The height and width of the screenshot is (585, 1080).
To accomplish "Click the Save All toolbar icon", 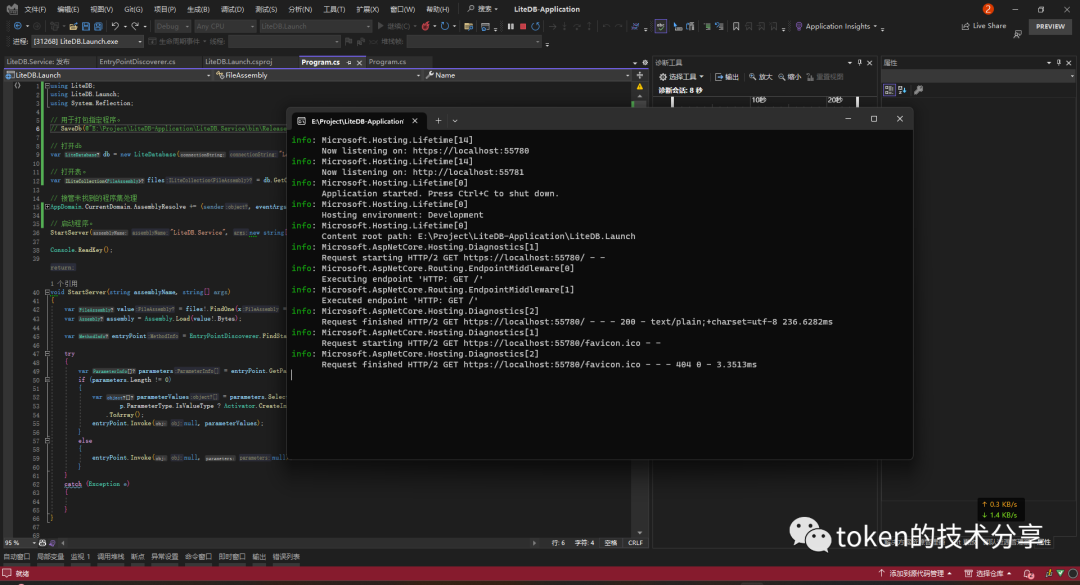I will pyautogui.click(x=98, y=26).
